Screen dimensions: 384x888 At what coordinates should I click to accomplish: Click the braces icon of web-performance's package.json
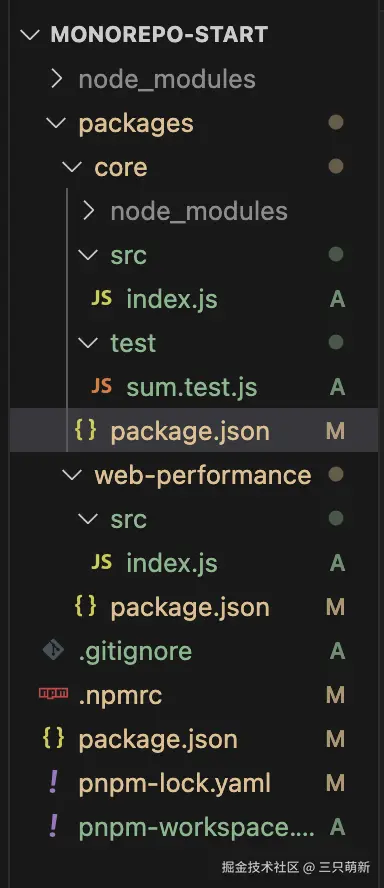pyautogui.click(x=86, y=607)
